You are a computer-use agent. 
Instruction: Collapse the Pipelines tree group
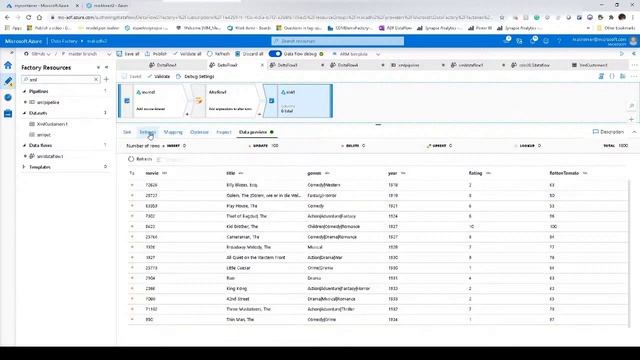pos(24,91)
